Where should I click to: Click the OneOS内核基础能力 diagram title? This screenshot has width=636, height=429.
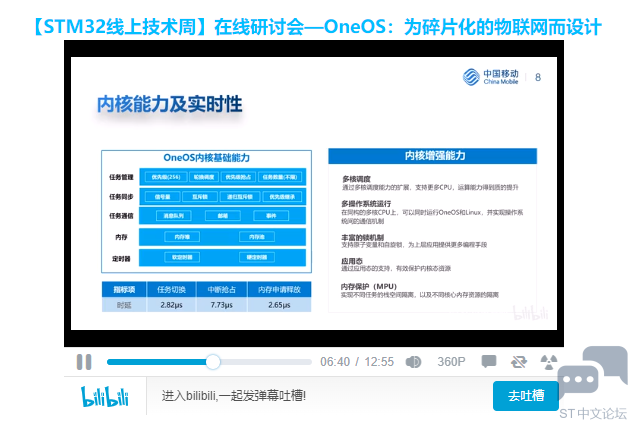click(206, 158)
